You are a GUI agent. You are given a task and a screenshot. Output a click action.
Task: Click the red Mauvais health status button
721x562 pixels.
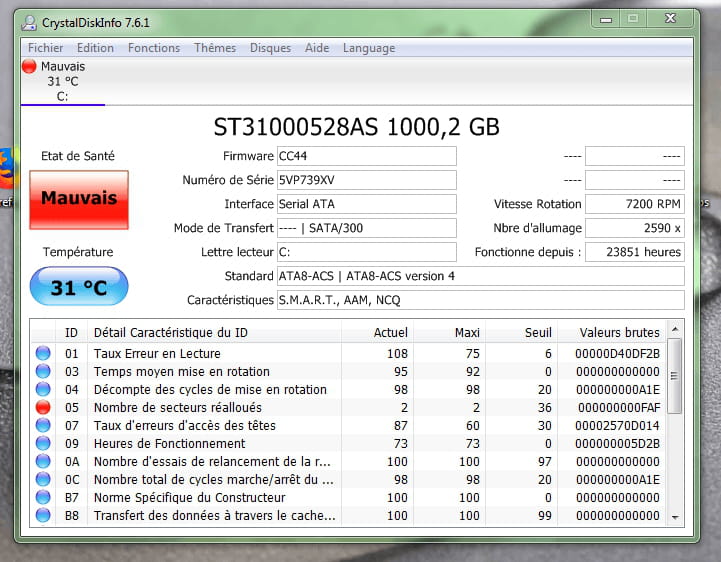coord(79,200)
